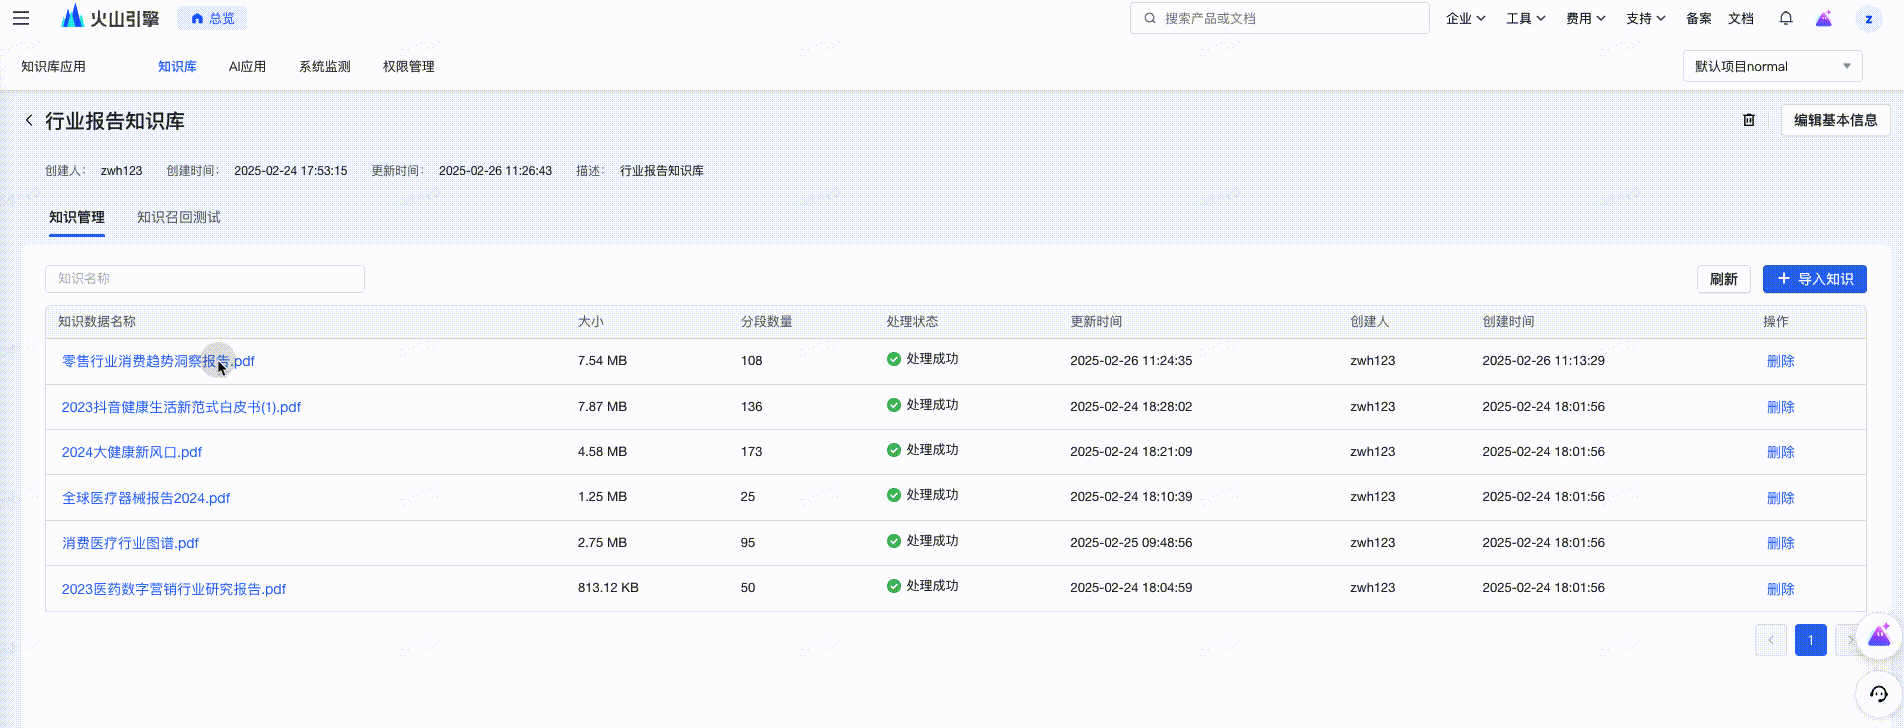Open the floating customer support headset icon
Viewport: 1904px width, 728px height.
tap(1879, 694)
